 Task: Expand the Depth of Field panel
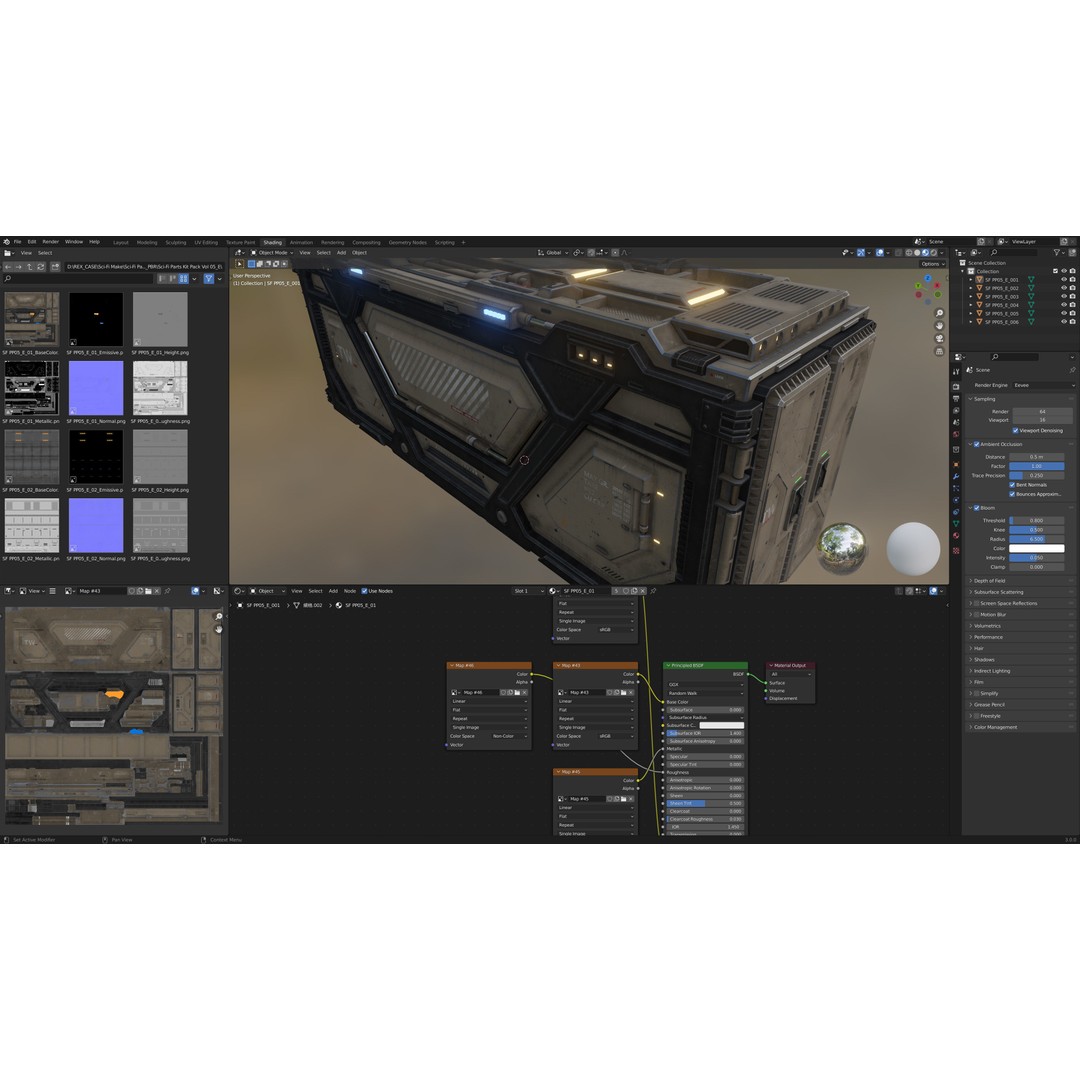coord(989,581)
